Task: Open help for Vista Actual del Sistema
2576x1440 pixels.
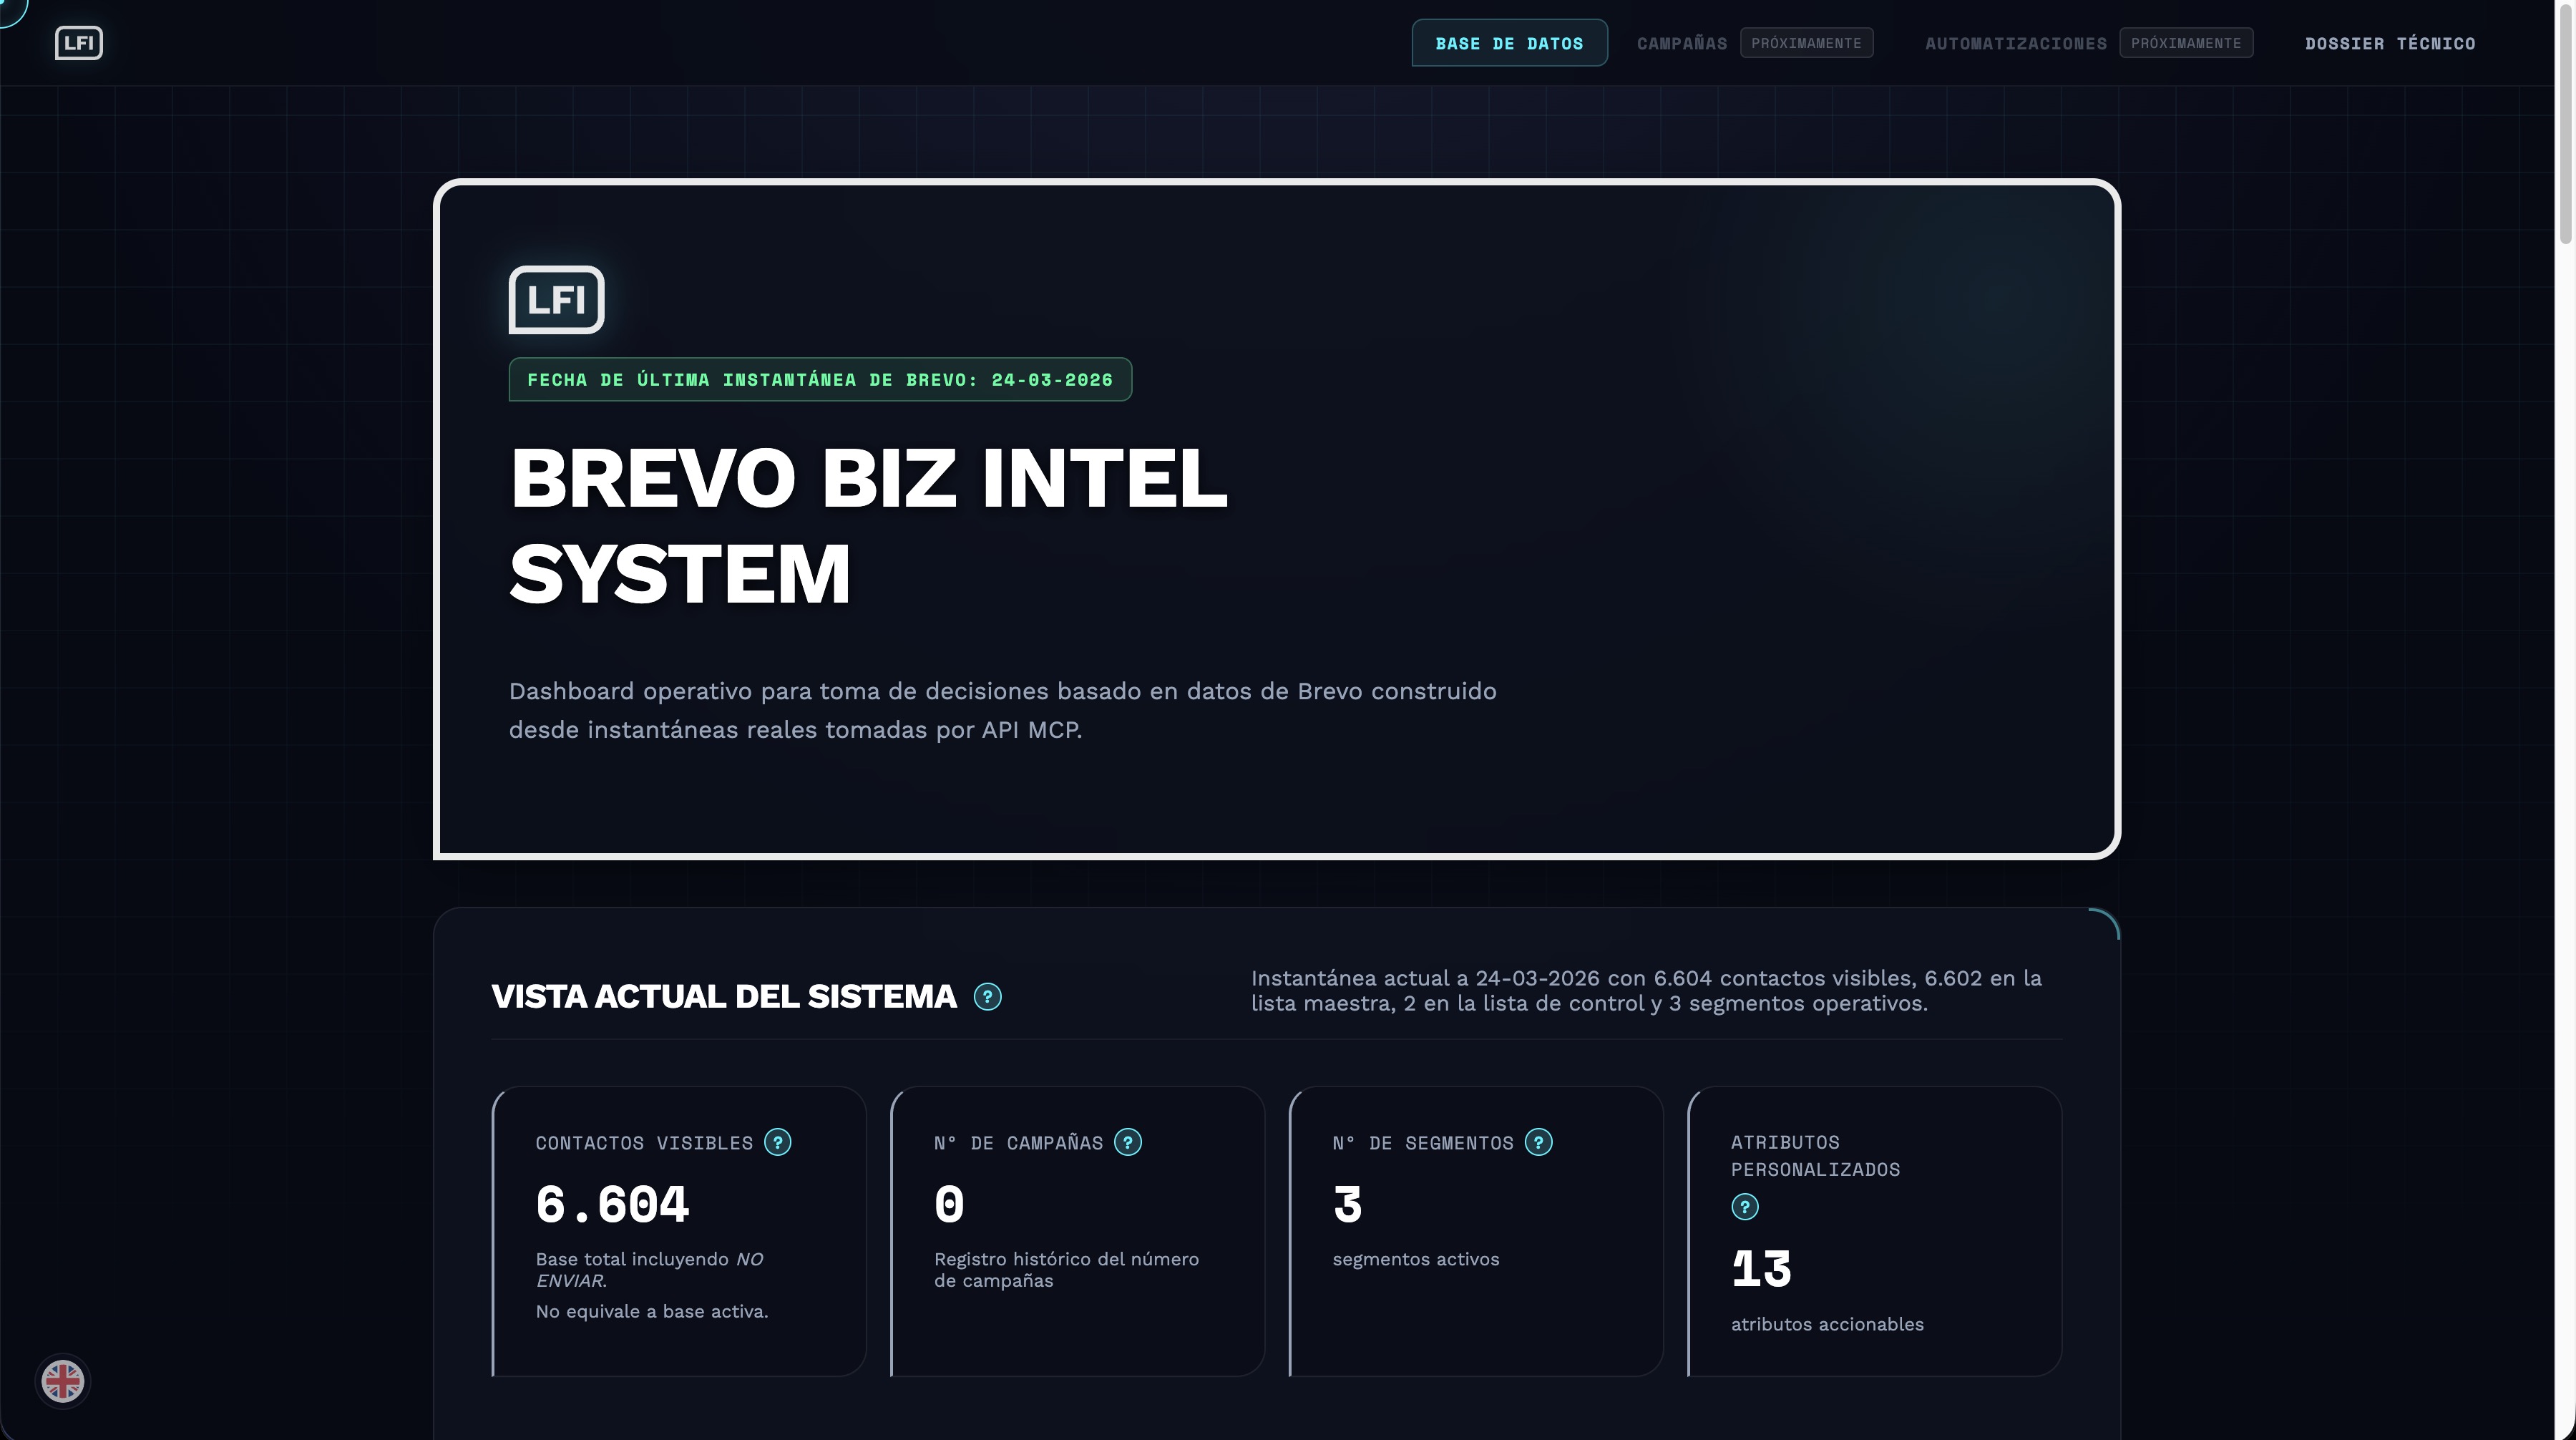Action: 987,997
